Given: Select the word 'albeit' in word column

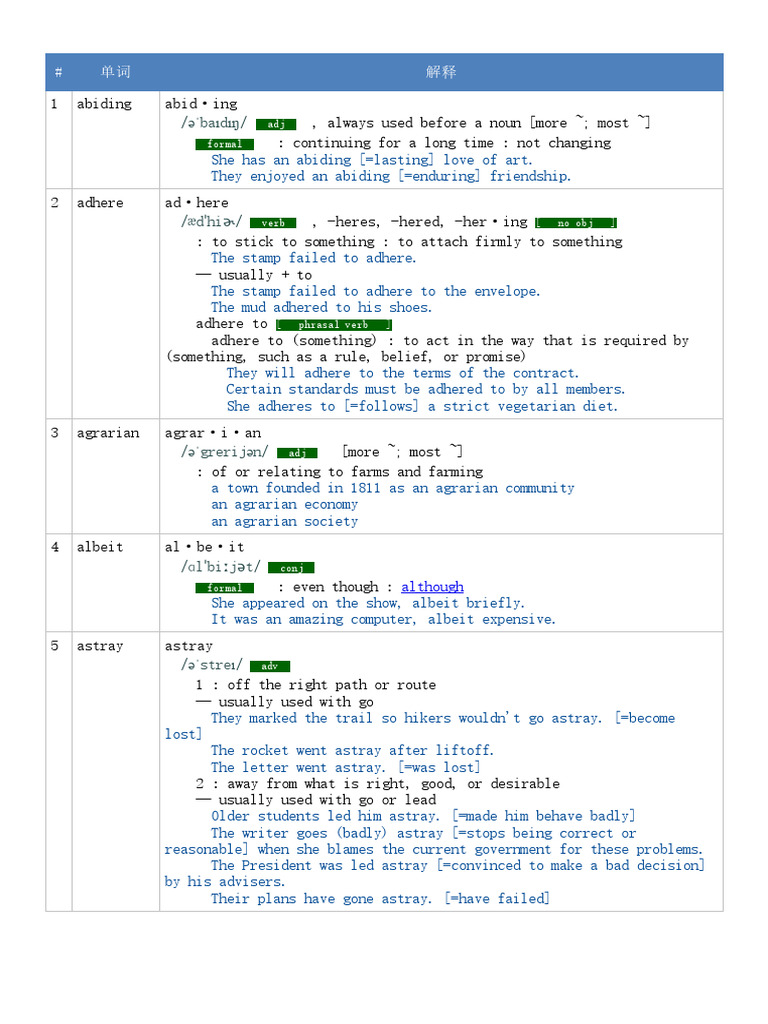Looking at the screenshot, I should point(100,547).
